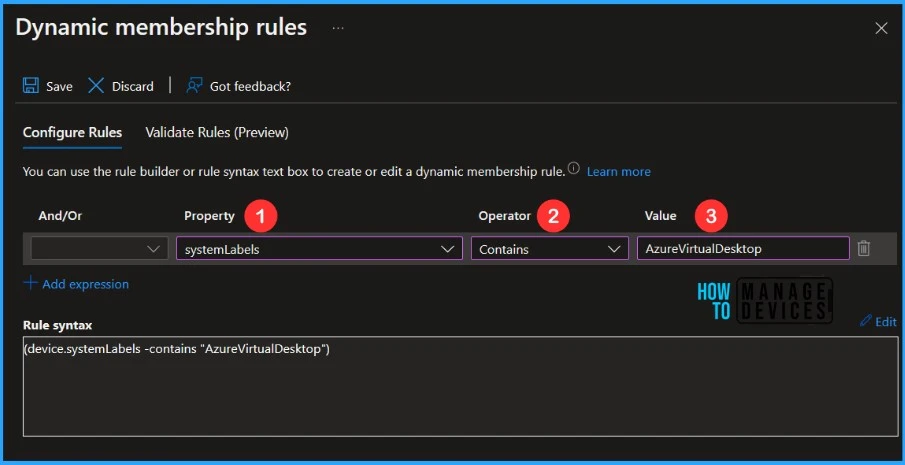Click the plus icon for Add expression
The width and height of the screenshot is (905, 465).
click(30, 283)
